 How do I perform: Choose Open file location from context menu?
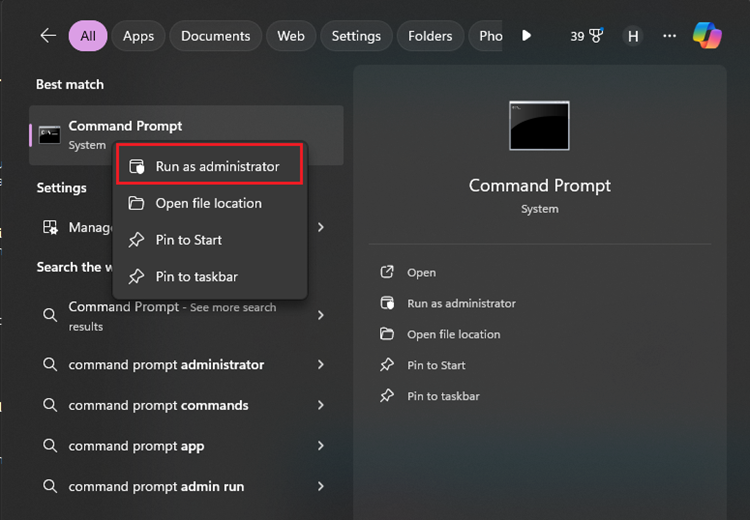(208, 203)
